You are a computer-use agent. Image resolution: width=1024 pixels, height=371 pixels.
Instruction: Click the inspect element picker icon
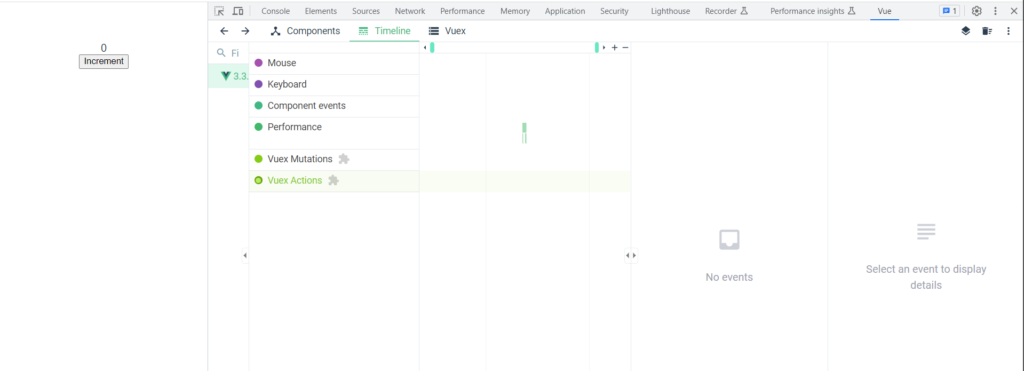click(x=219, y=11)
